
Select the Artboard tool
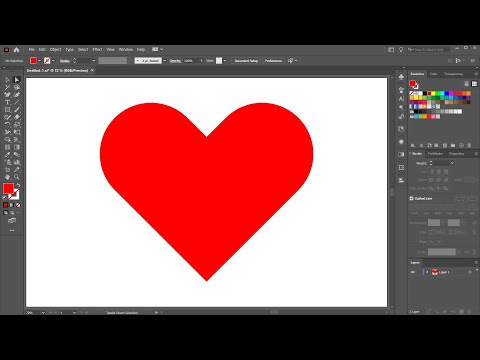tap(7, 170)
